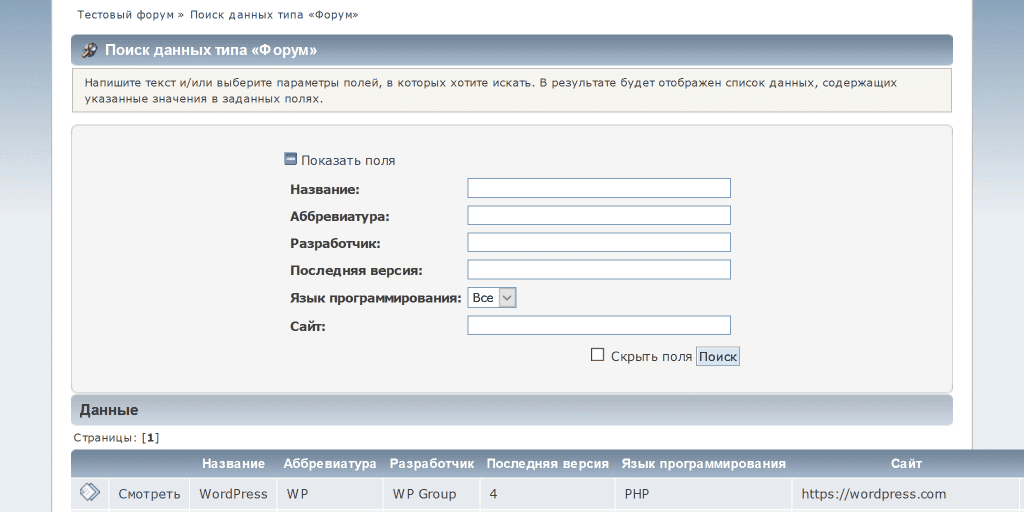
Task: Collapse fields using the minus icon
Action: coord(291,159)
